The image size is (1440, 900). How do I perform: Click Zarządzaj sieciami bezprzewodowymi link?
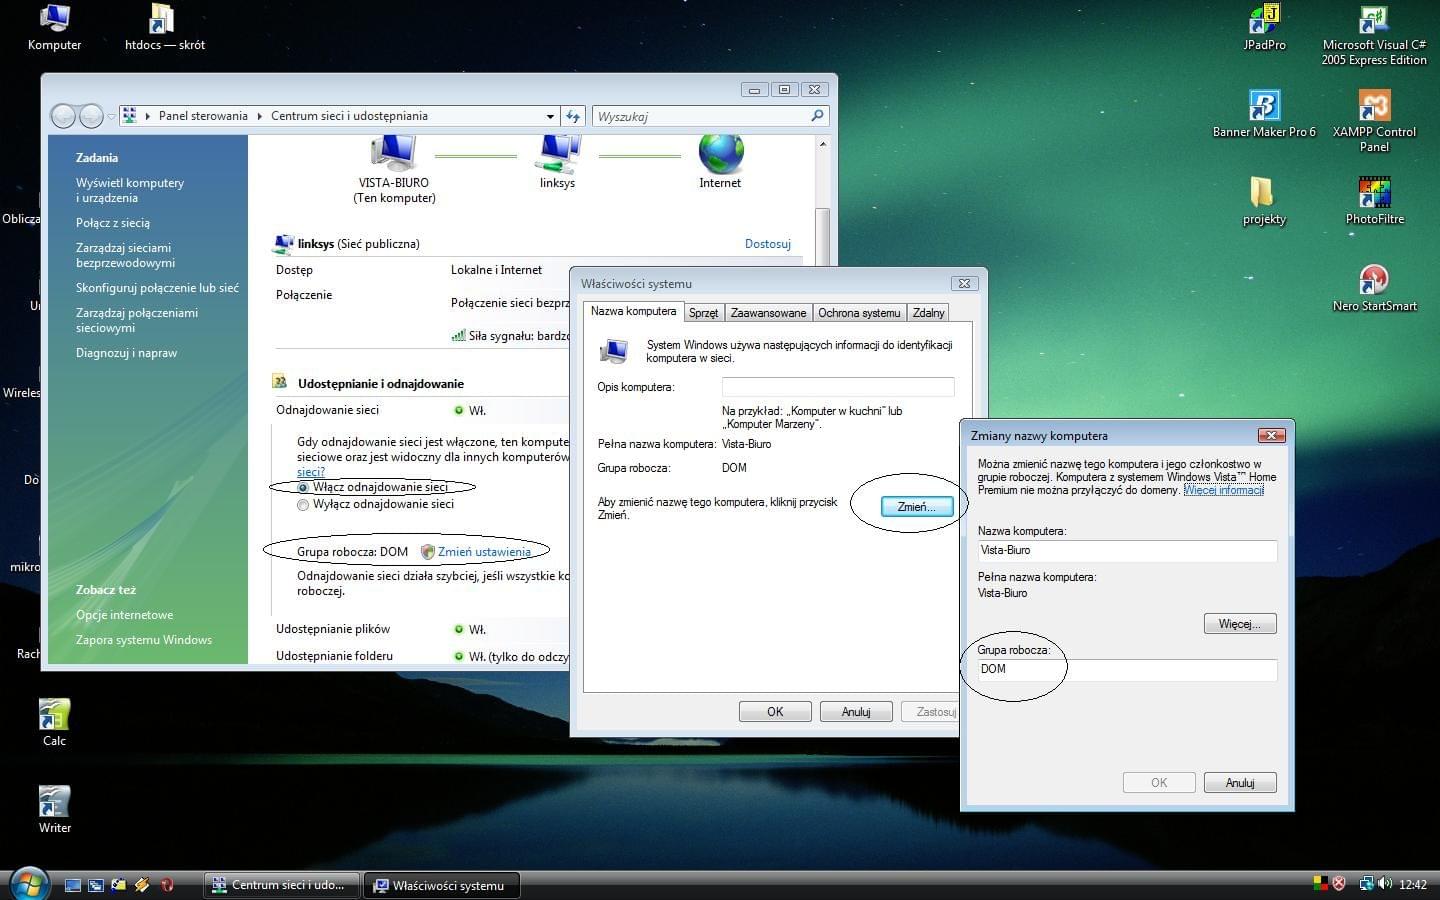125,255
